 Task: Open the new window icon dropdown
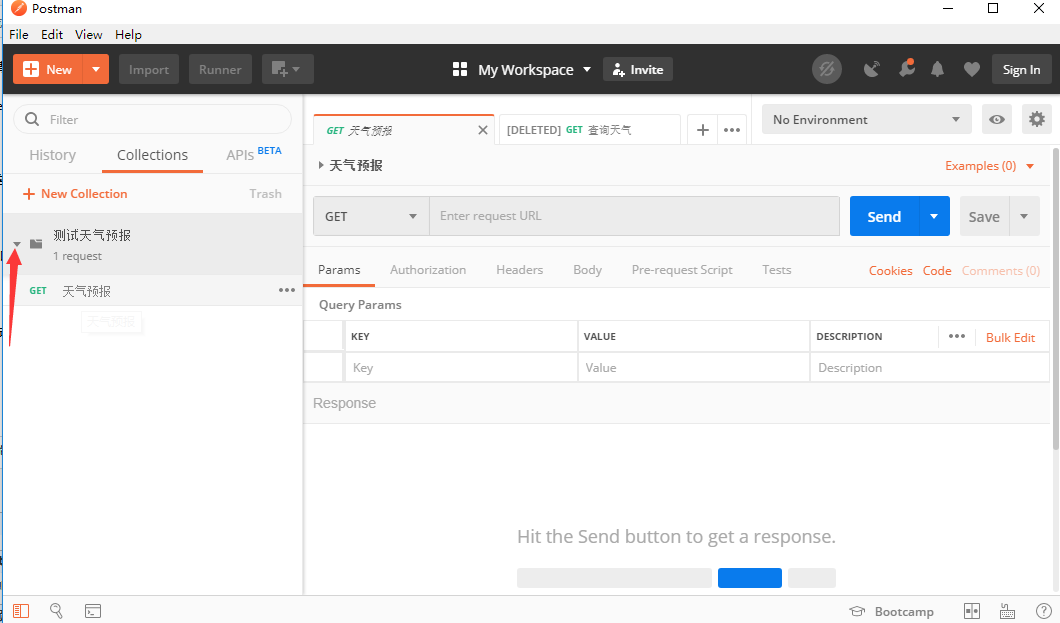[287, 70]
